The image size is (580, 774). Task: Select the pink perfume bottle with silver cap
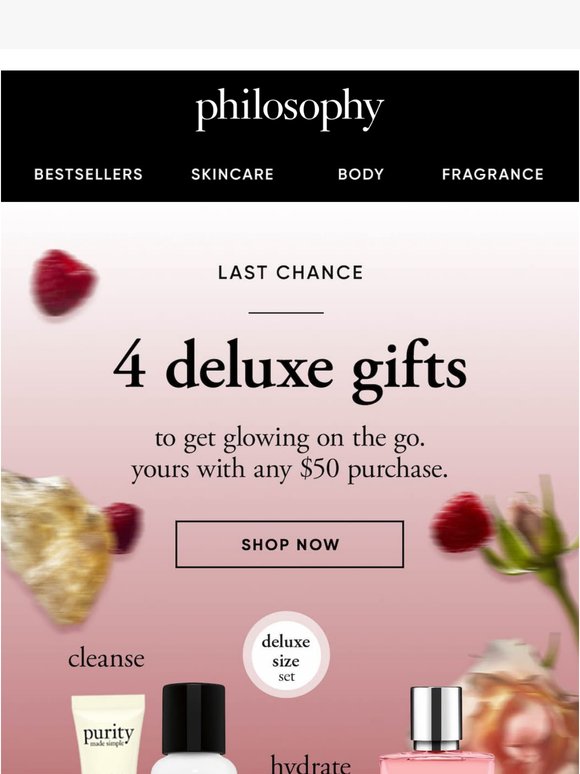pyautogui.click(x=436, y=730)
